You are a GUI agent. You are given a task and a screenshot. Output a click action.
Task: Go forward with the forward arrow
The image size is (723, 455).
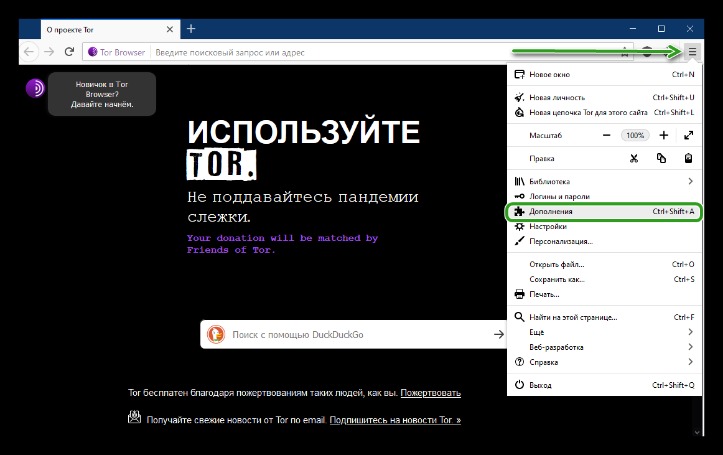[x=49, y=52]
